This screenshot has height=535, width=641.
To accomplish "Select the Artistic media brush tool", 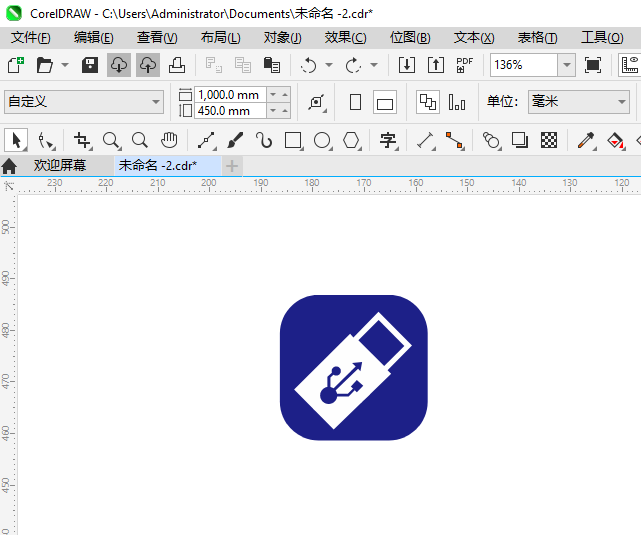I will [235, 141].
